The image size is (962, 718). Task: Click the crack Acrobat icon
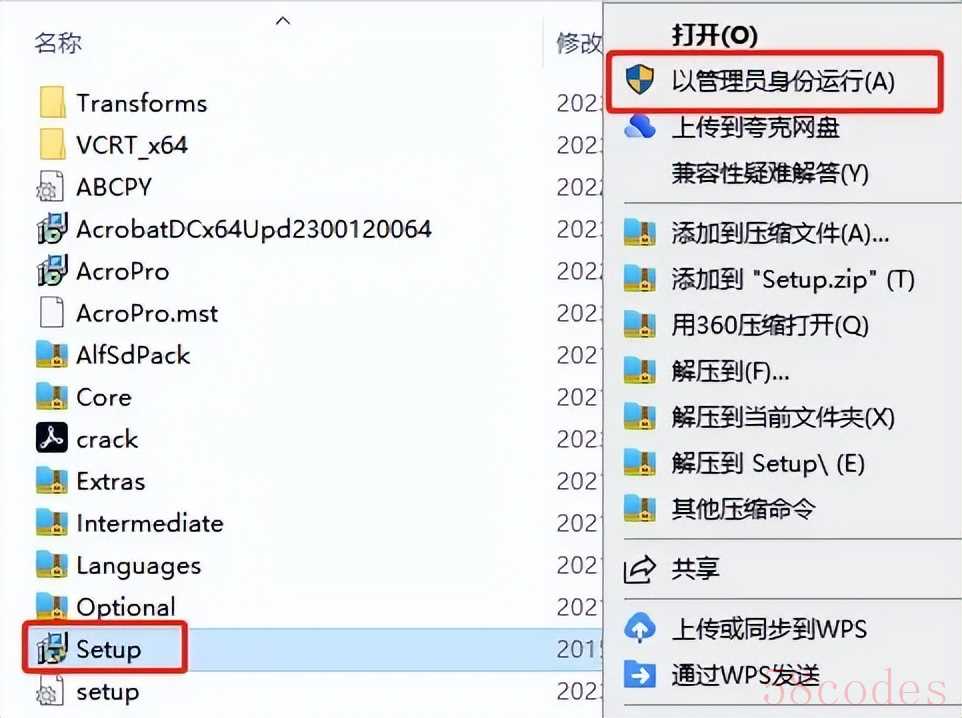[52, 438]
